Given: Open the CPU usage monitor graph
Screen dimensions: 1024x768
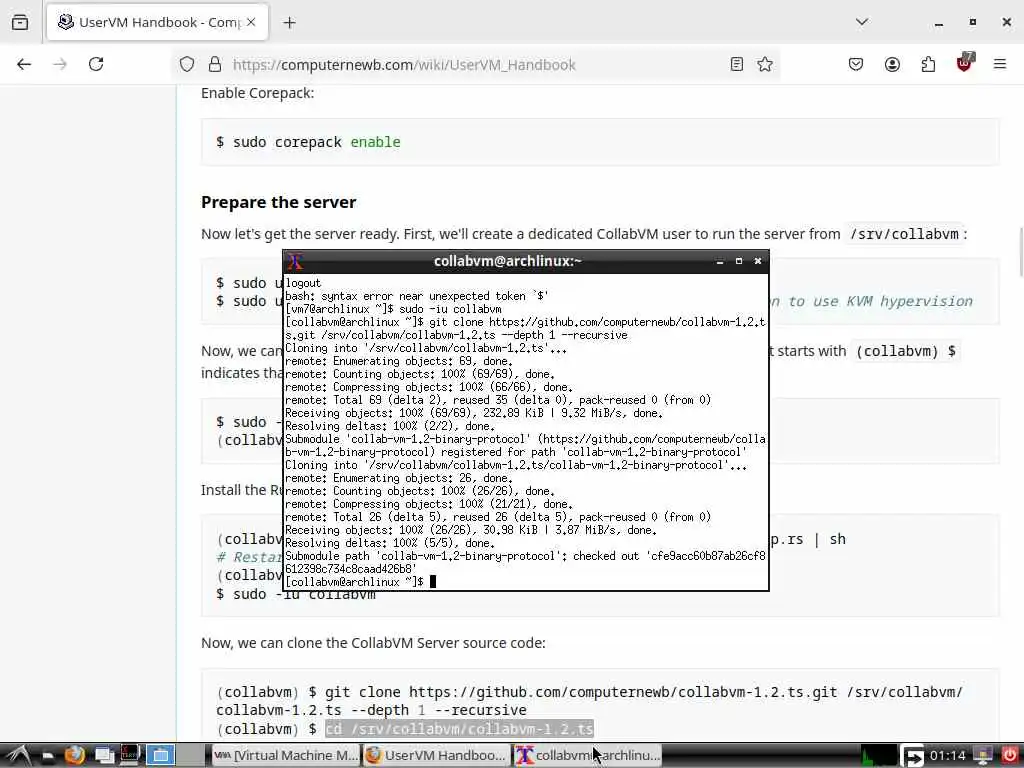Looking at the screenshot, I should (x=878, y=756).
